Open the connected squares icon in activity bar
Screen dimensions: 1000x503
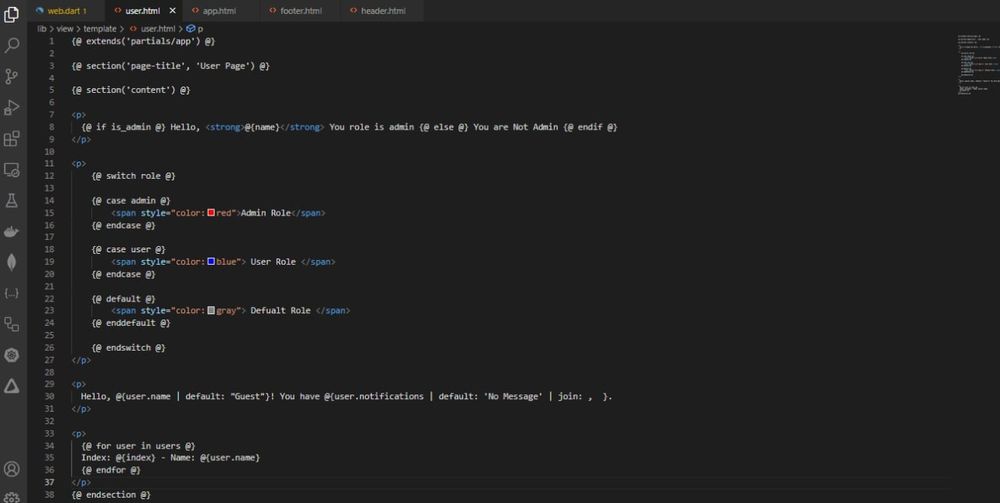11,324
